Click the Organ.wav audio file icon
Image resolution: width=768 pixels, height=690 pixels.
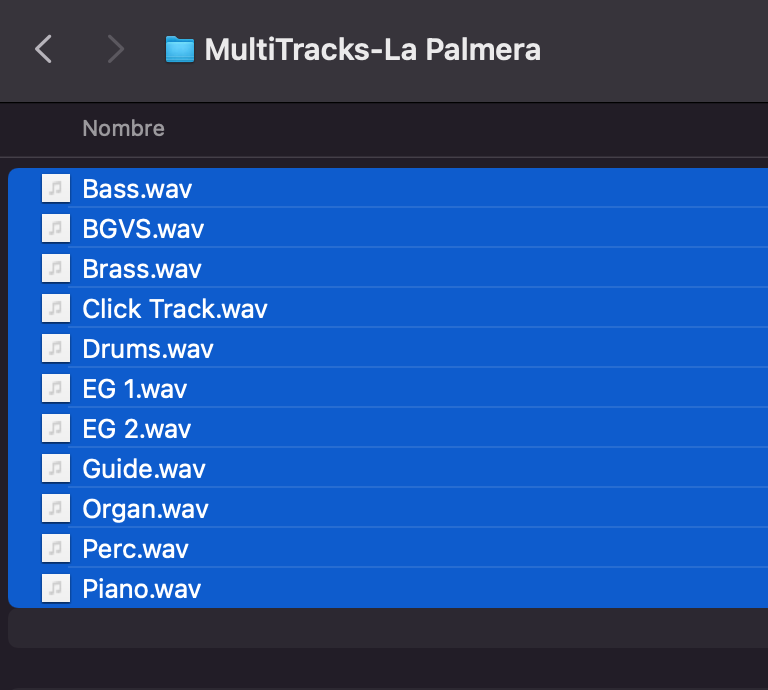[x=56, y=508]
